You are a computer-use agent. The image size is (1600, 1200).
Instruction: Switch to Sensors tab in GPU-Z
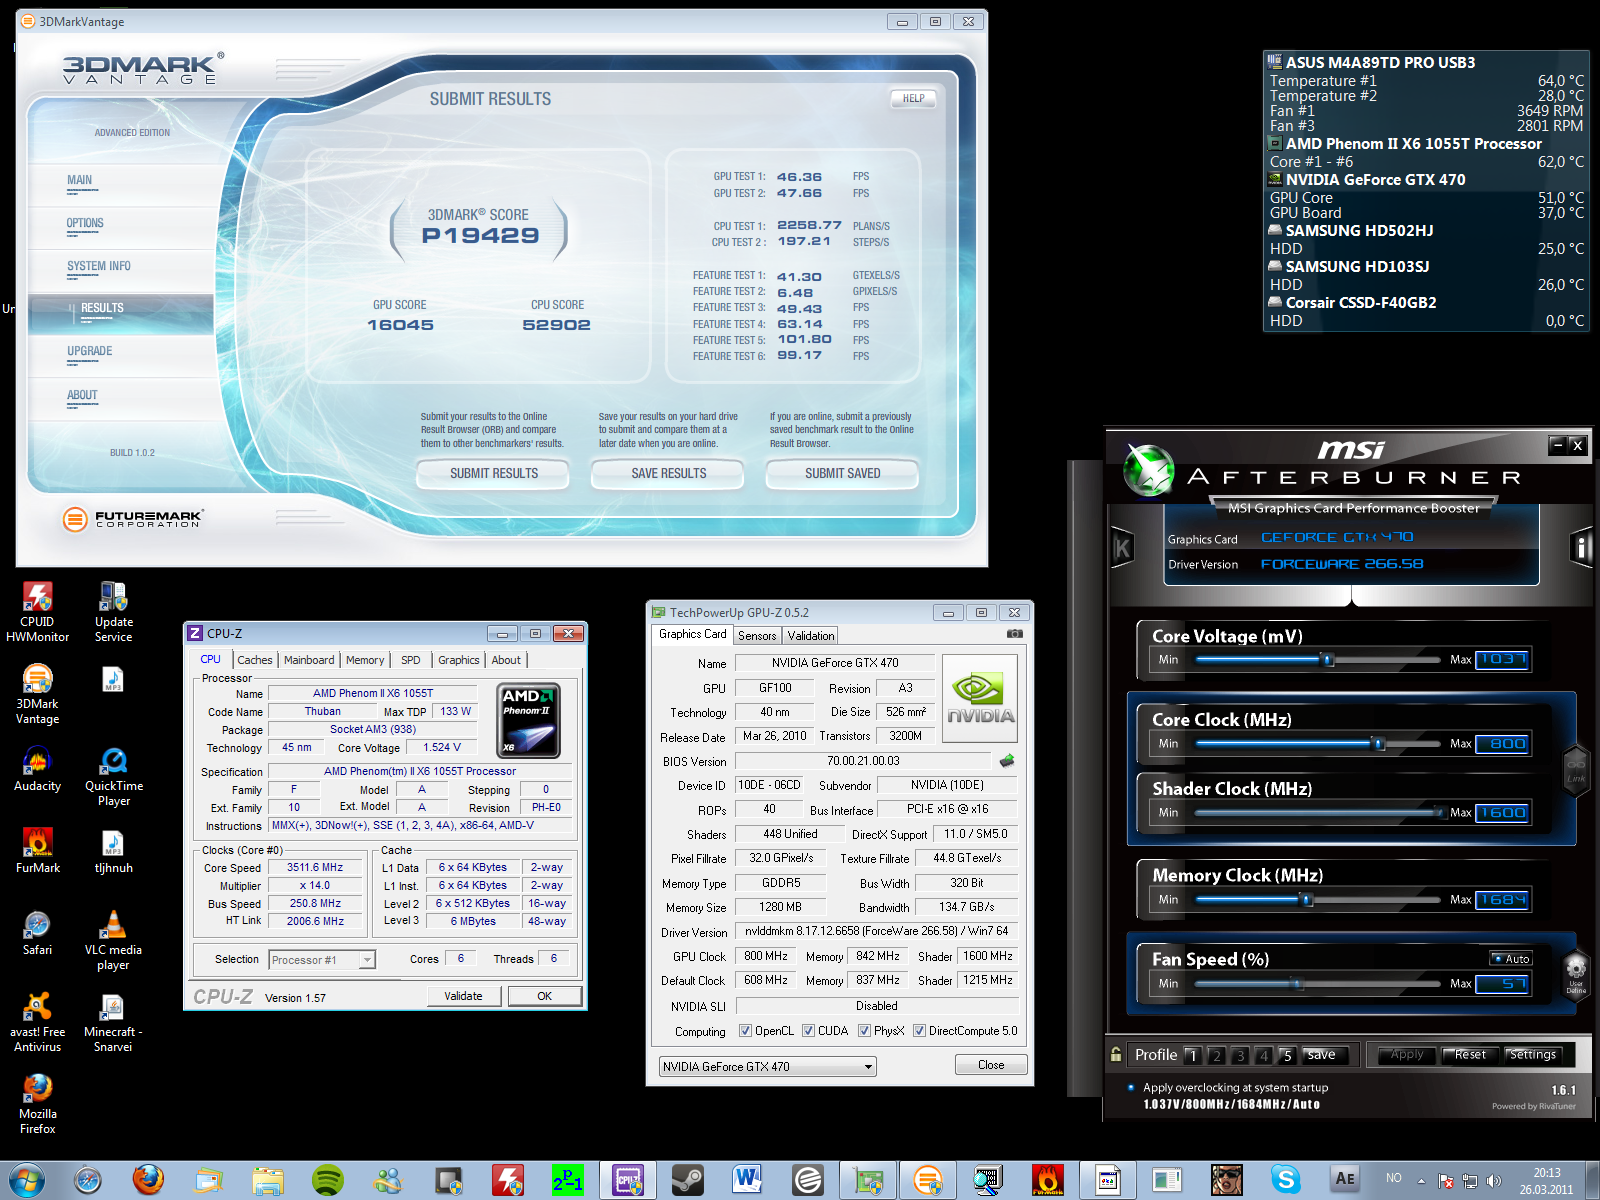click(x=757, y=636)
